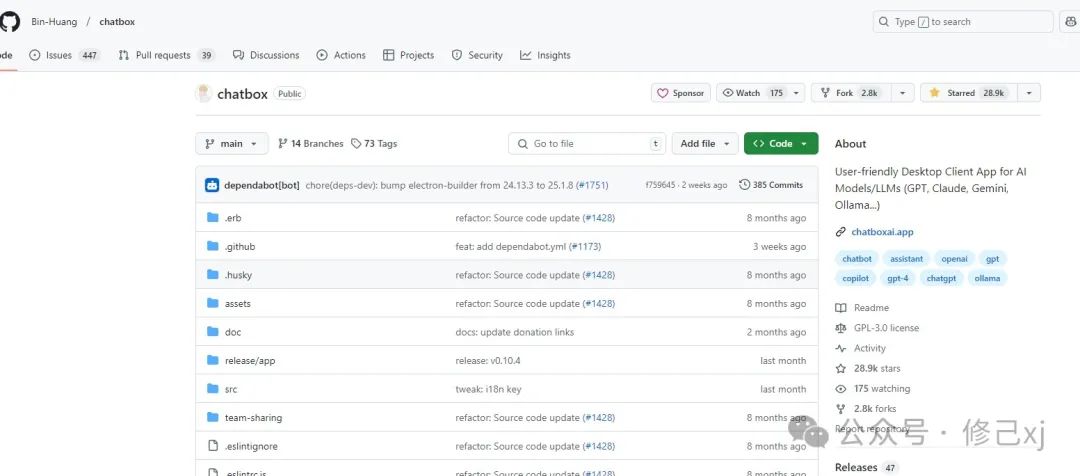Select the chatgpt topic tag
This screenshot has height=476, width=1080.
point(941,278)
